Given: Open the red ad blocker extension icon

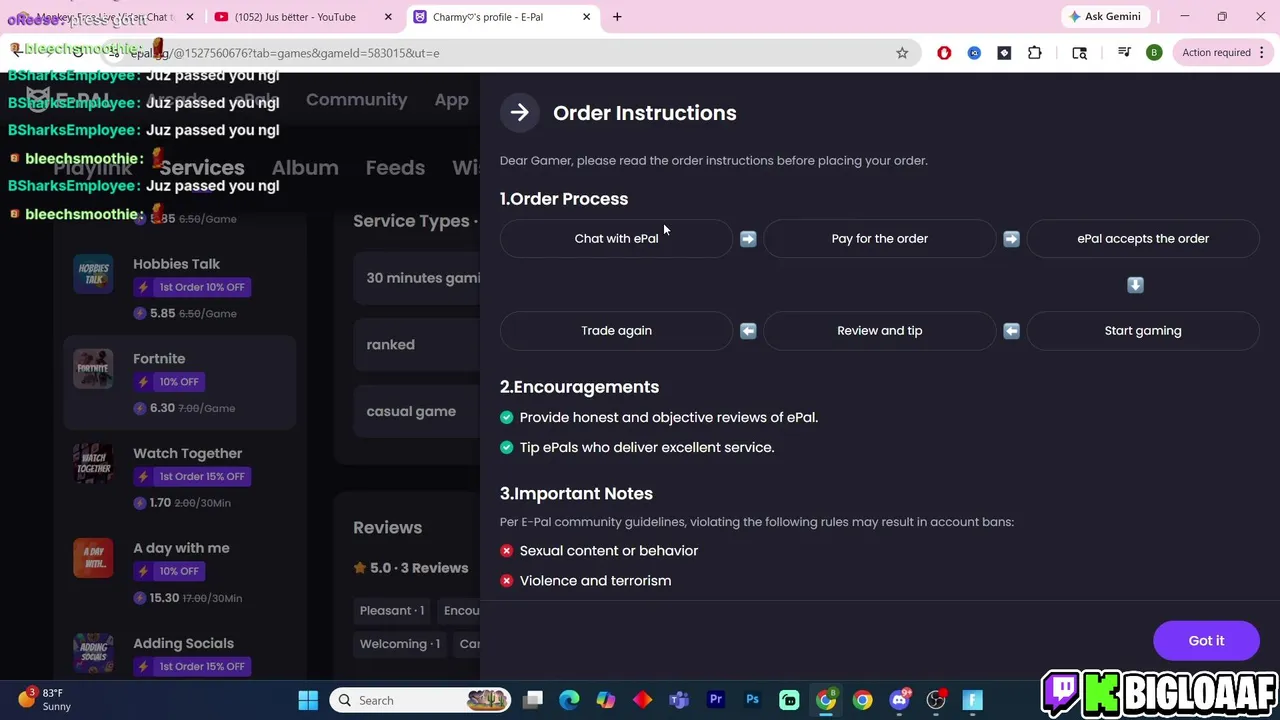Looking at the screenshot, I should click(x=944, y=53).
